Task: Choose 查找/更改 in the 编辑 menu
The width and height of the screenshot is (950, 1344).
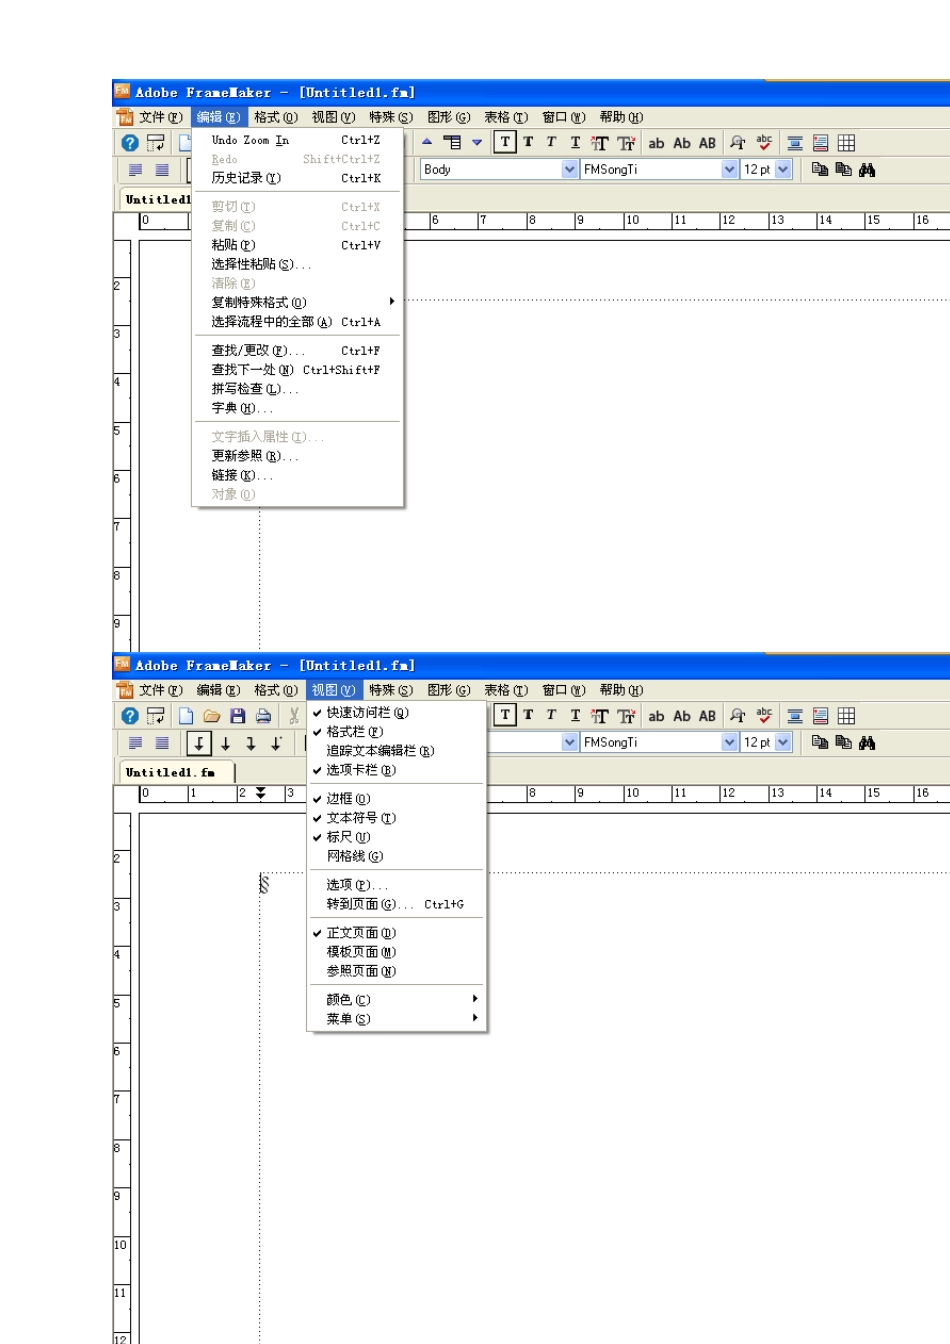Action: 297,351
